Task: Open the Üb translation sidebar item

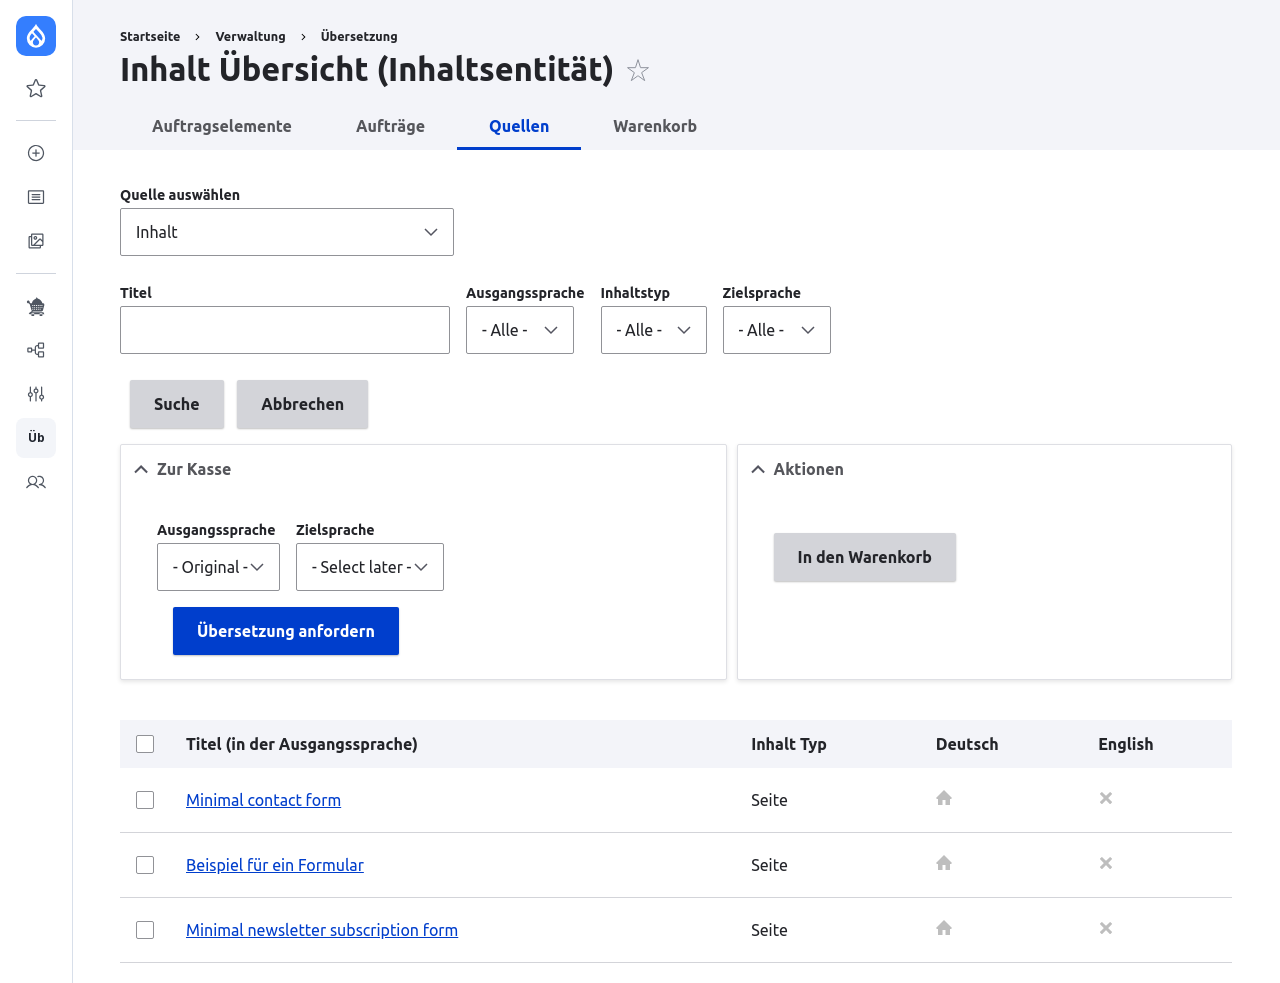Action: 36,438
